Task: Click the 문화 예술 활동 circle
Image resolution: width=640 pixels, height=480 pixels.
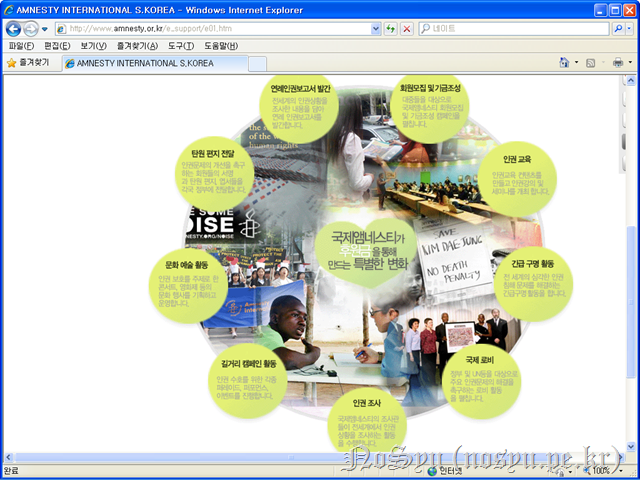Action: (182, 285)
